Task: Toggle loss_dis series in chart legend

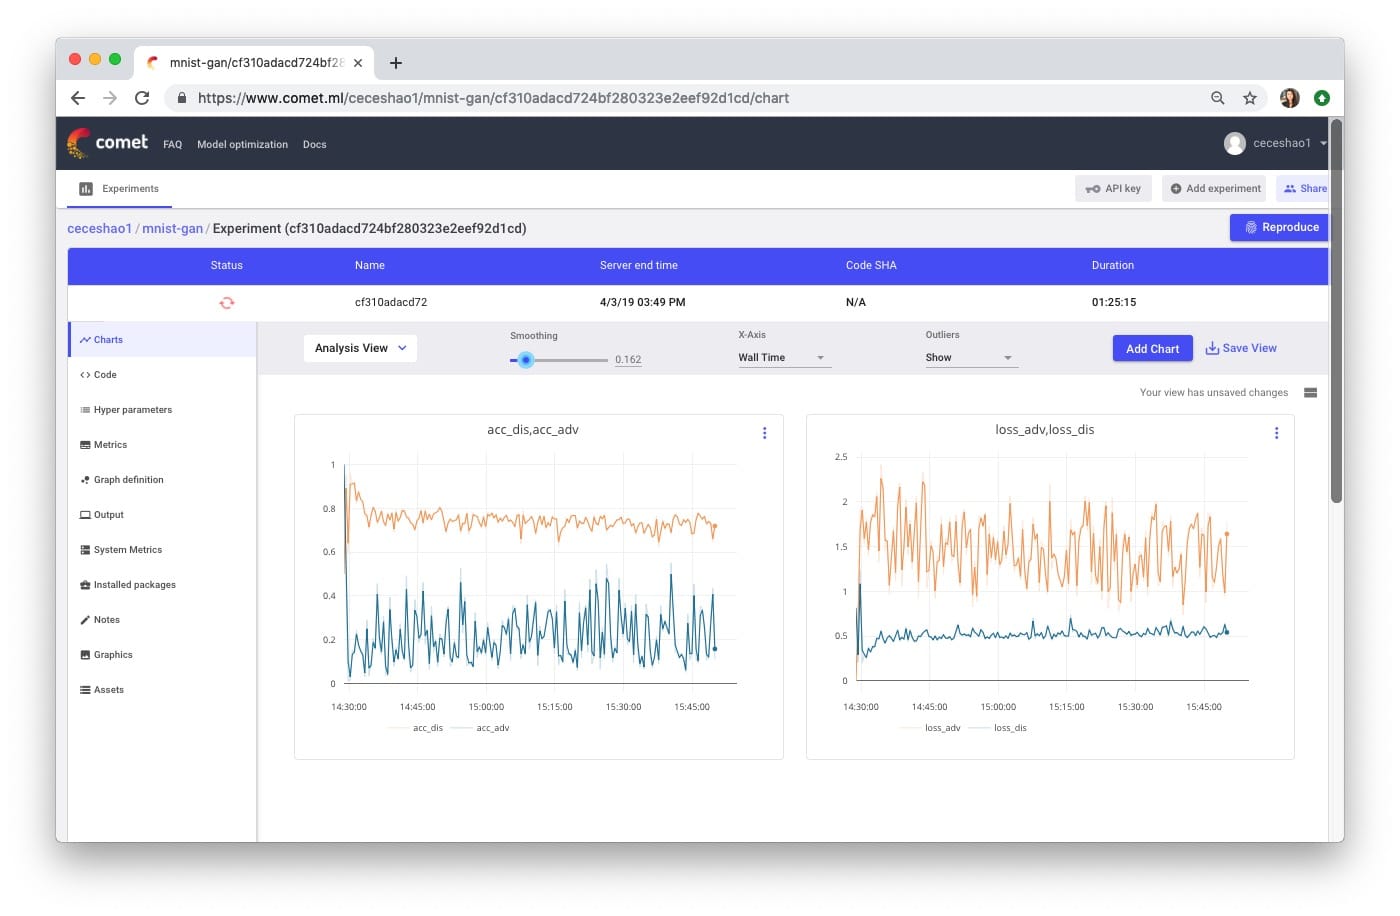Action: pyautogui.click(x=1009, y=728)
